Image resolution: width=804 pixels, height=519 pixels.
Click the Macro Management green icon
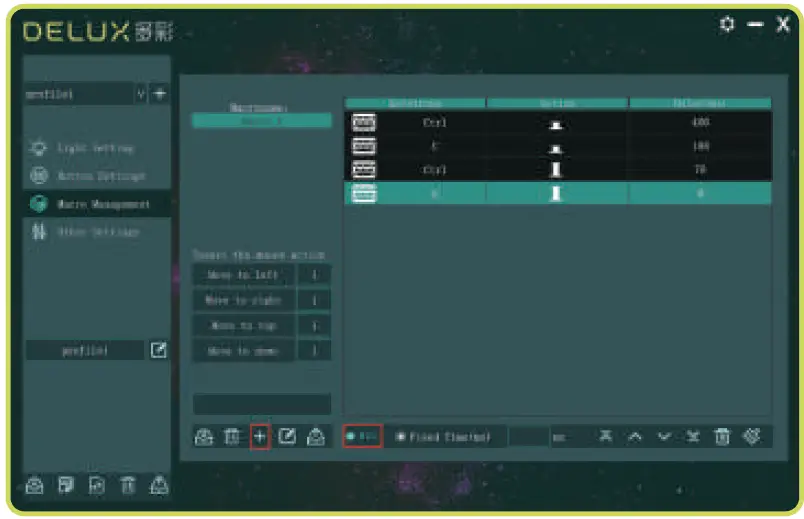[39, 204]
